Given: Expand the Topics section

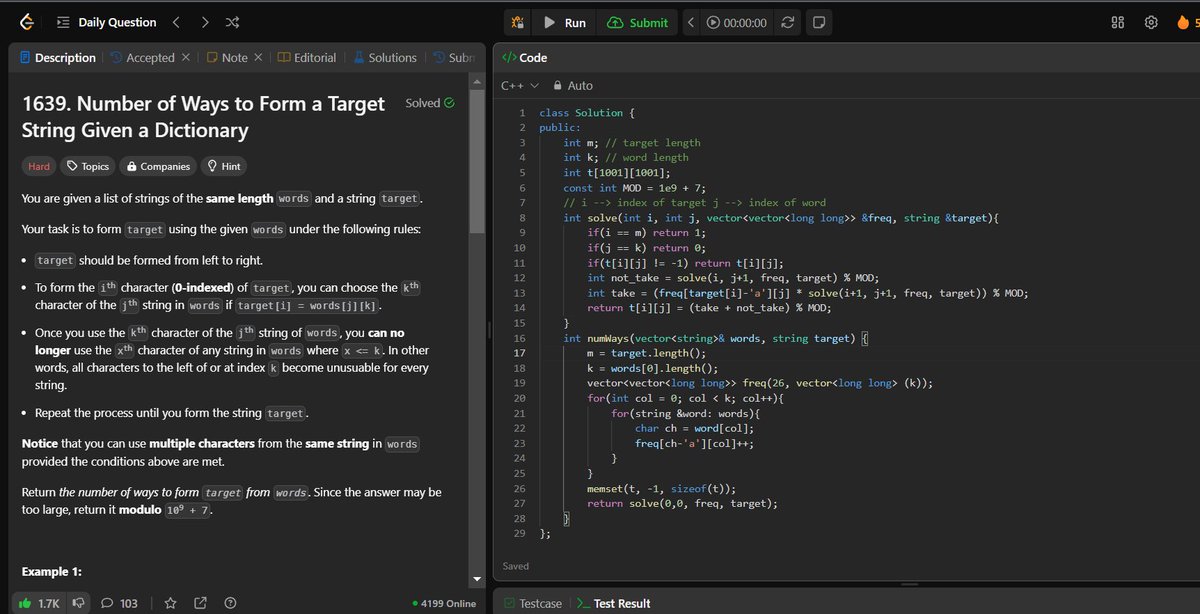Looking at the screenshot, I should [x=87, y=165].
